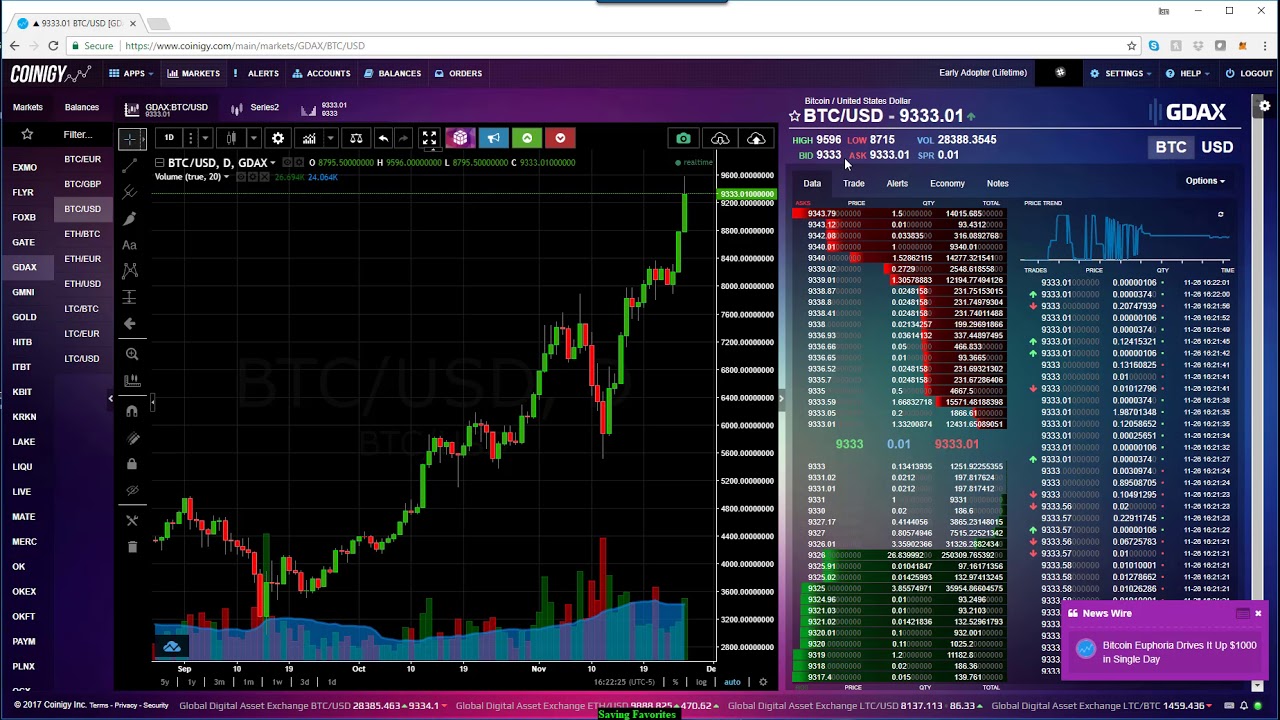The height and width of the screenshot is (720, 1280).
Task: Select the trend line drawing tool
Action: 131,165
